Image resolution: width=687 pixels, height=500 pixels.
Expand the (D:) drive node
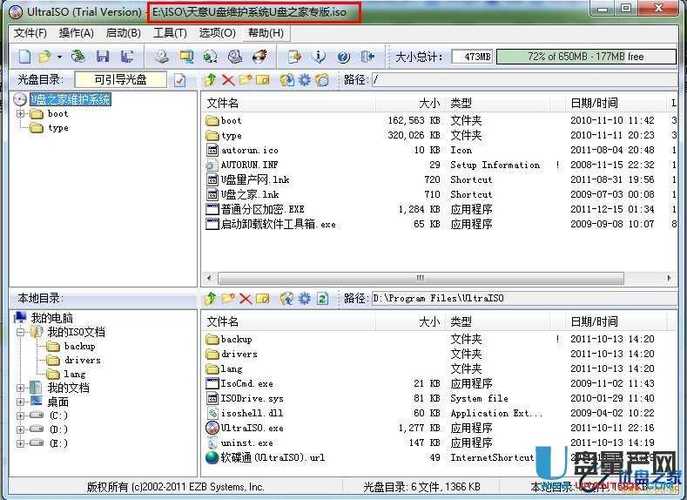pyautogui.click(x=20, y=429)
